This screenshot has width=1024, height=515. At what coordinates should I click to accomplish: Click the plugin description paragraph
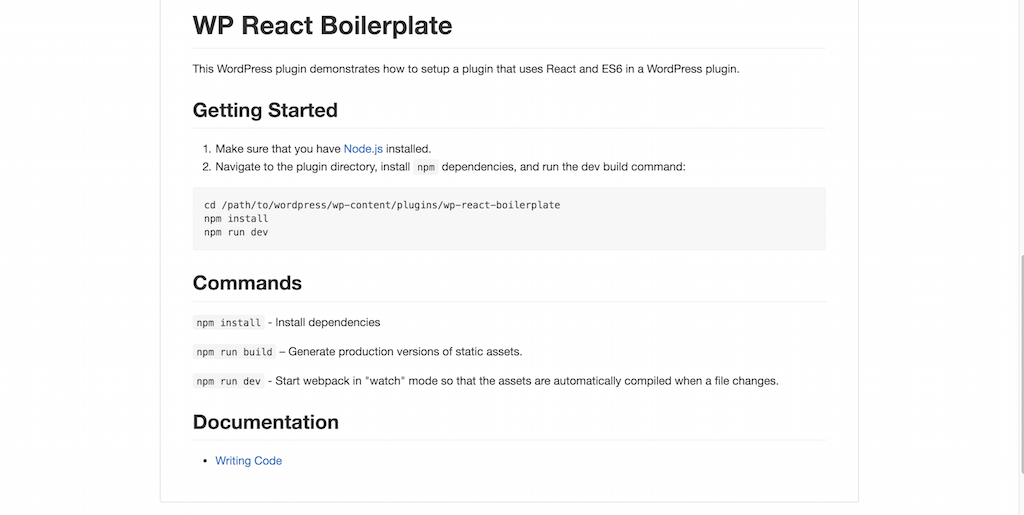pos(466,69)
